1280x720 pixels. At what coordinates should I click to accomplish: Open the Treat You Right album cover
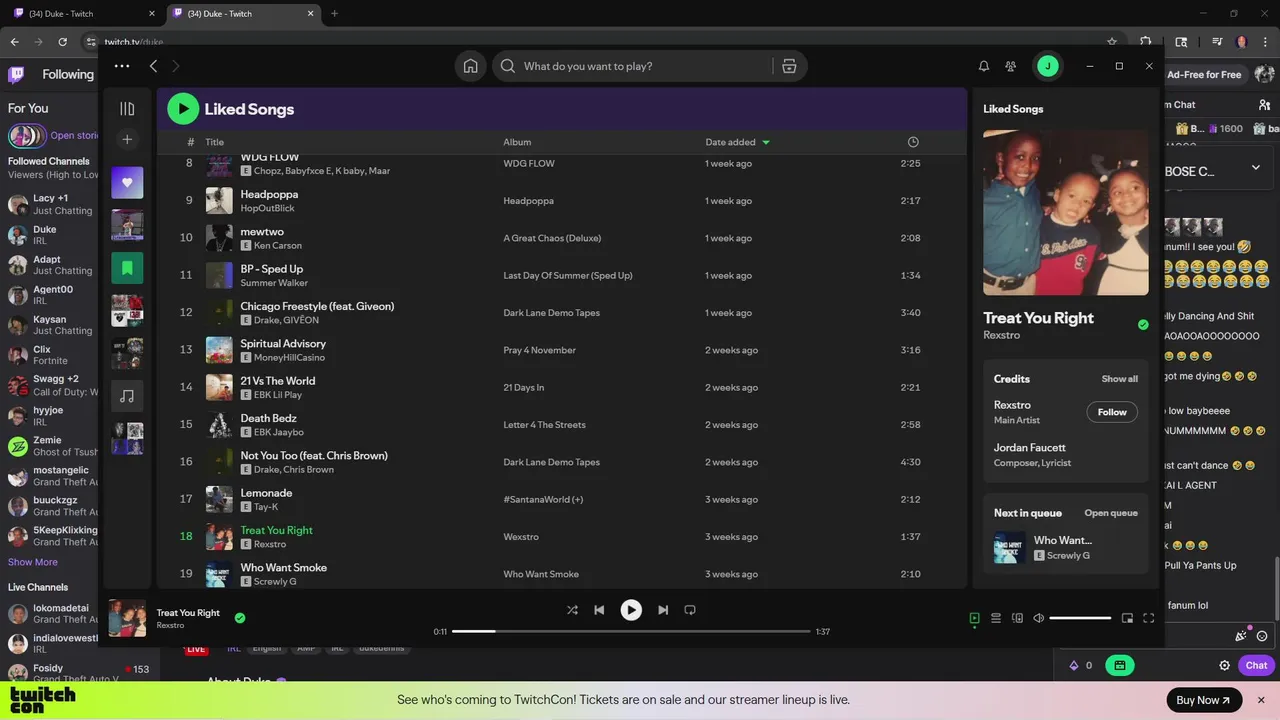tap(1066, 212)
